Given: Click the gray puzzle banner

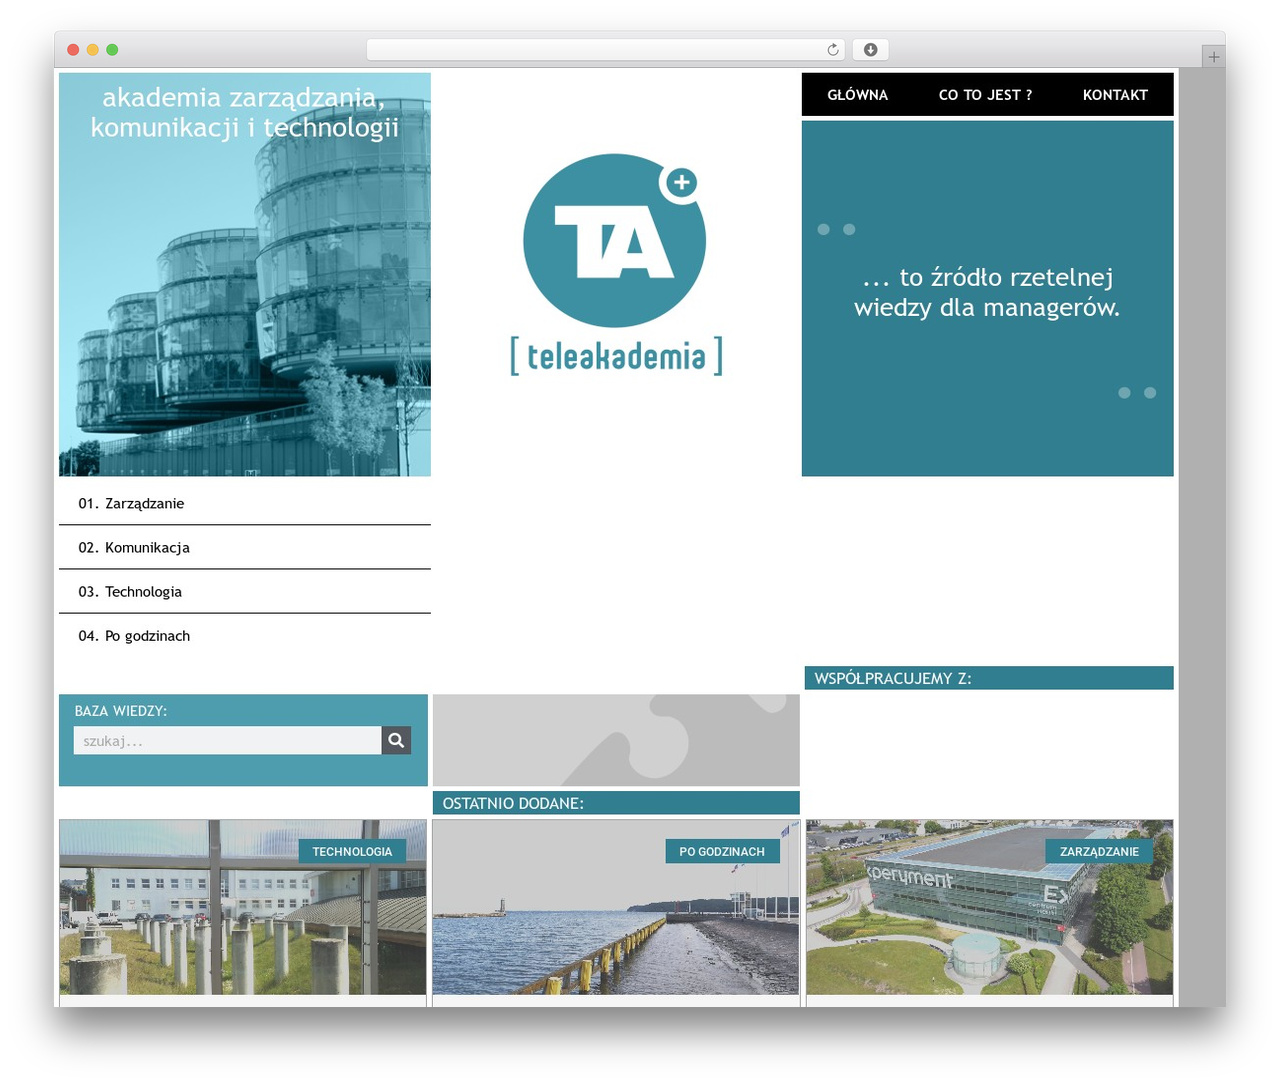Looking at the screenshot, I should tap(616, 740).
